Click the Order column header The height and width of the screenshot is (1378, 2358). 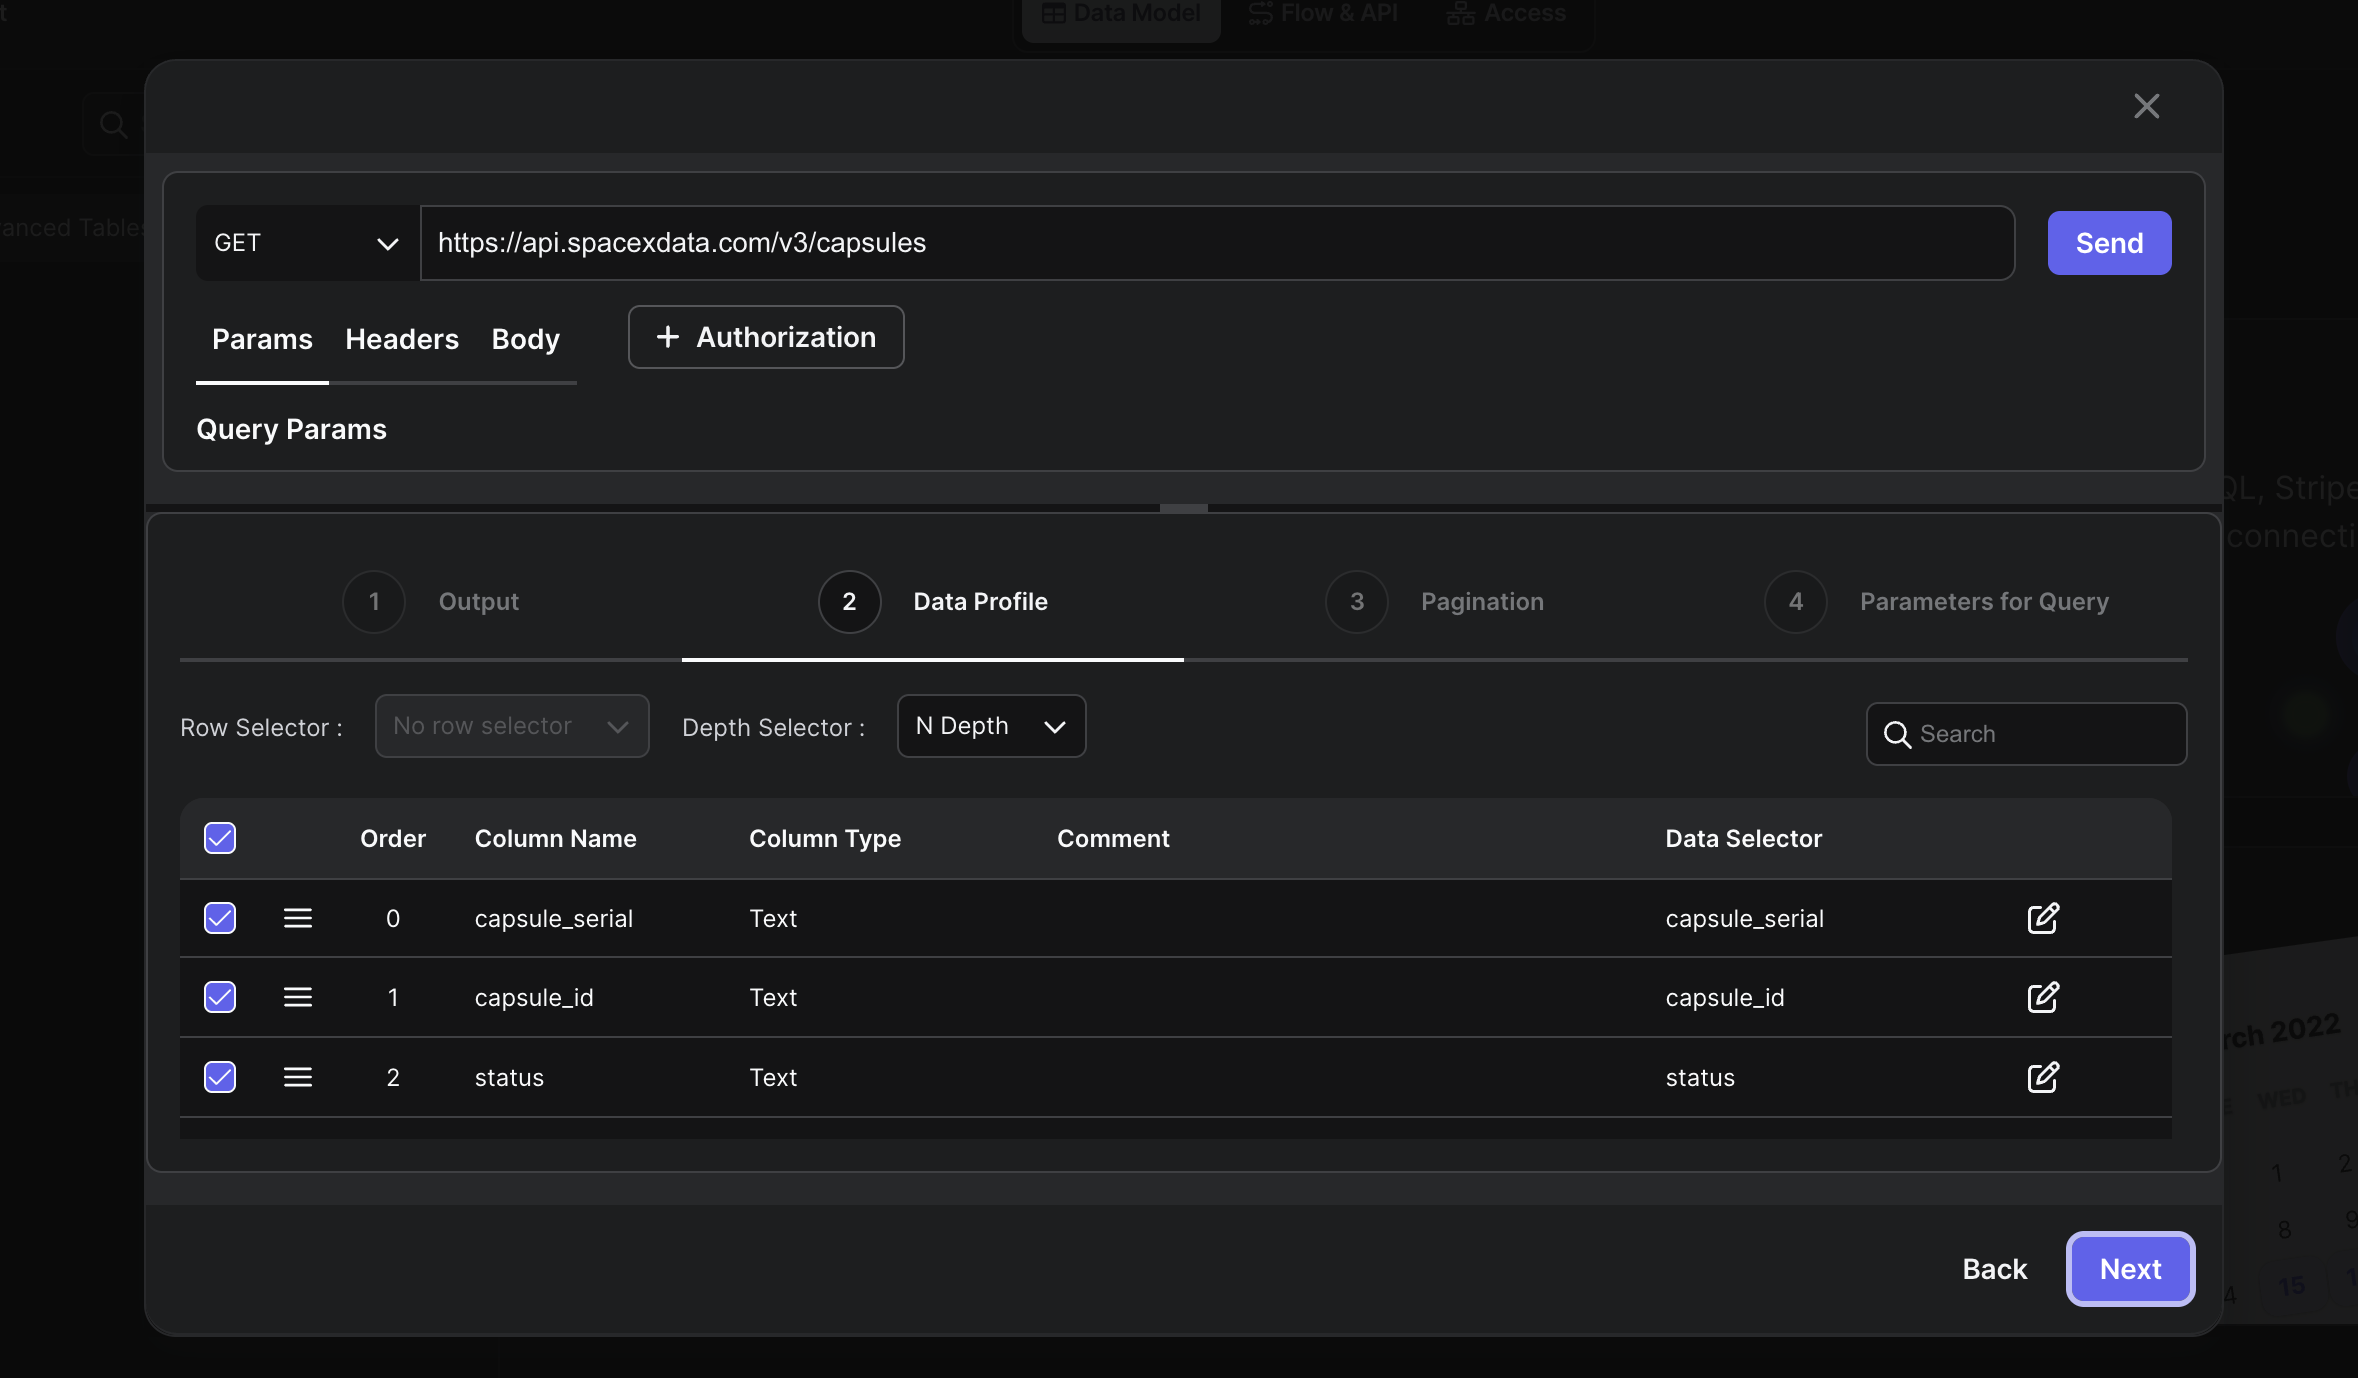393,838
